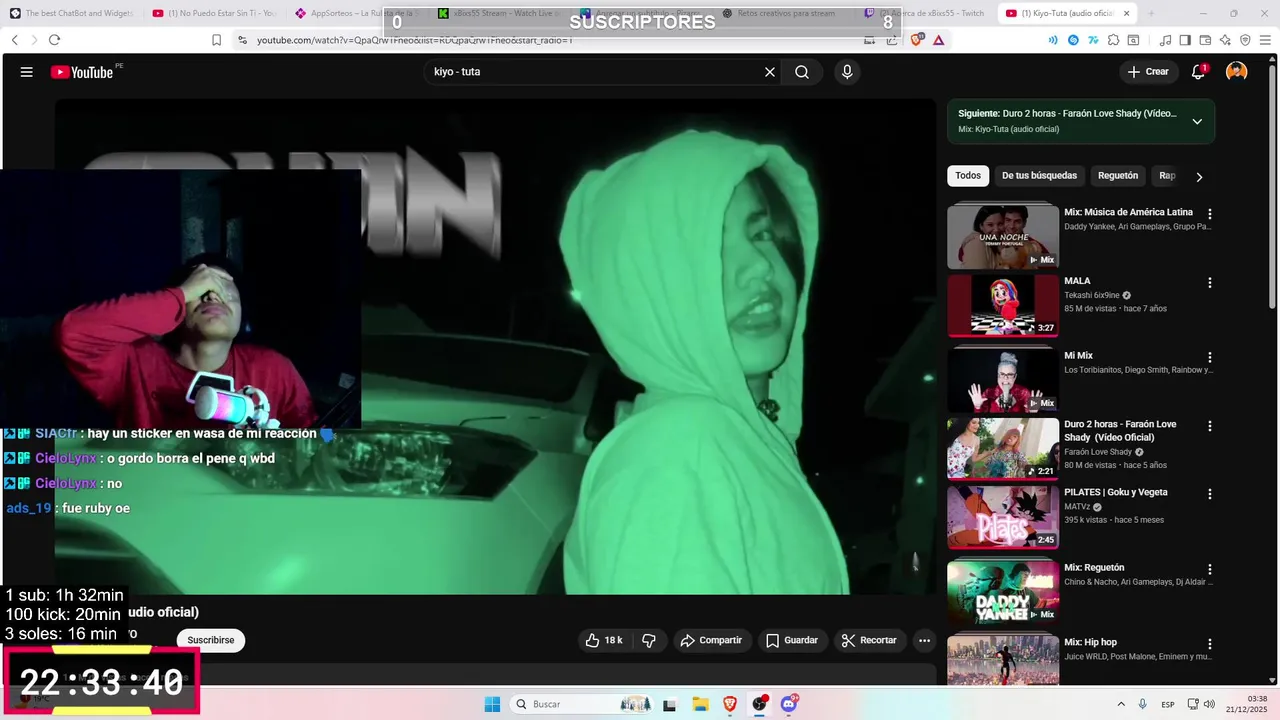Open the Brave VPN shield icon
The height and width of the screenshot is (720, 1280).
click(x=1245, y=40)
